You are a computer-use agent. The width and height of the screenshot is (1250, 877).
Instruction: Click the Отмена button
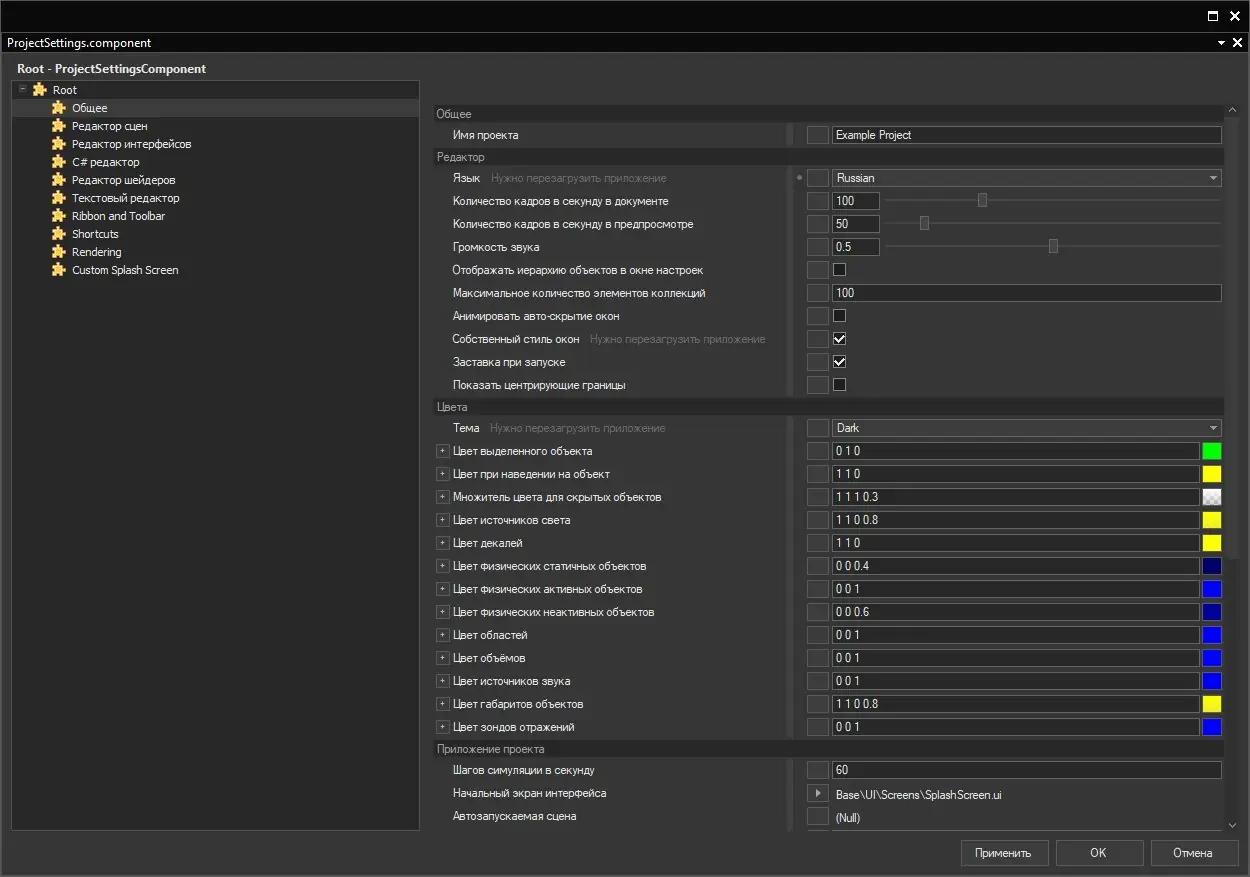tap(1193, 853)
